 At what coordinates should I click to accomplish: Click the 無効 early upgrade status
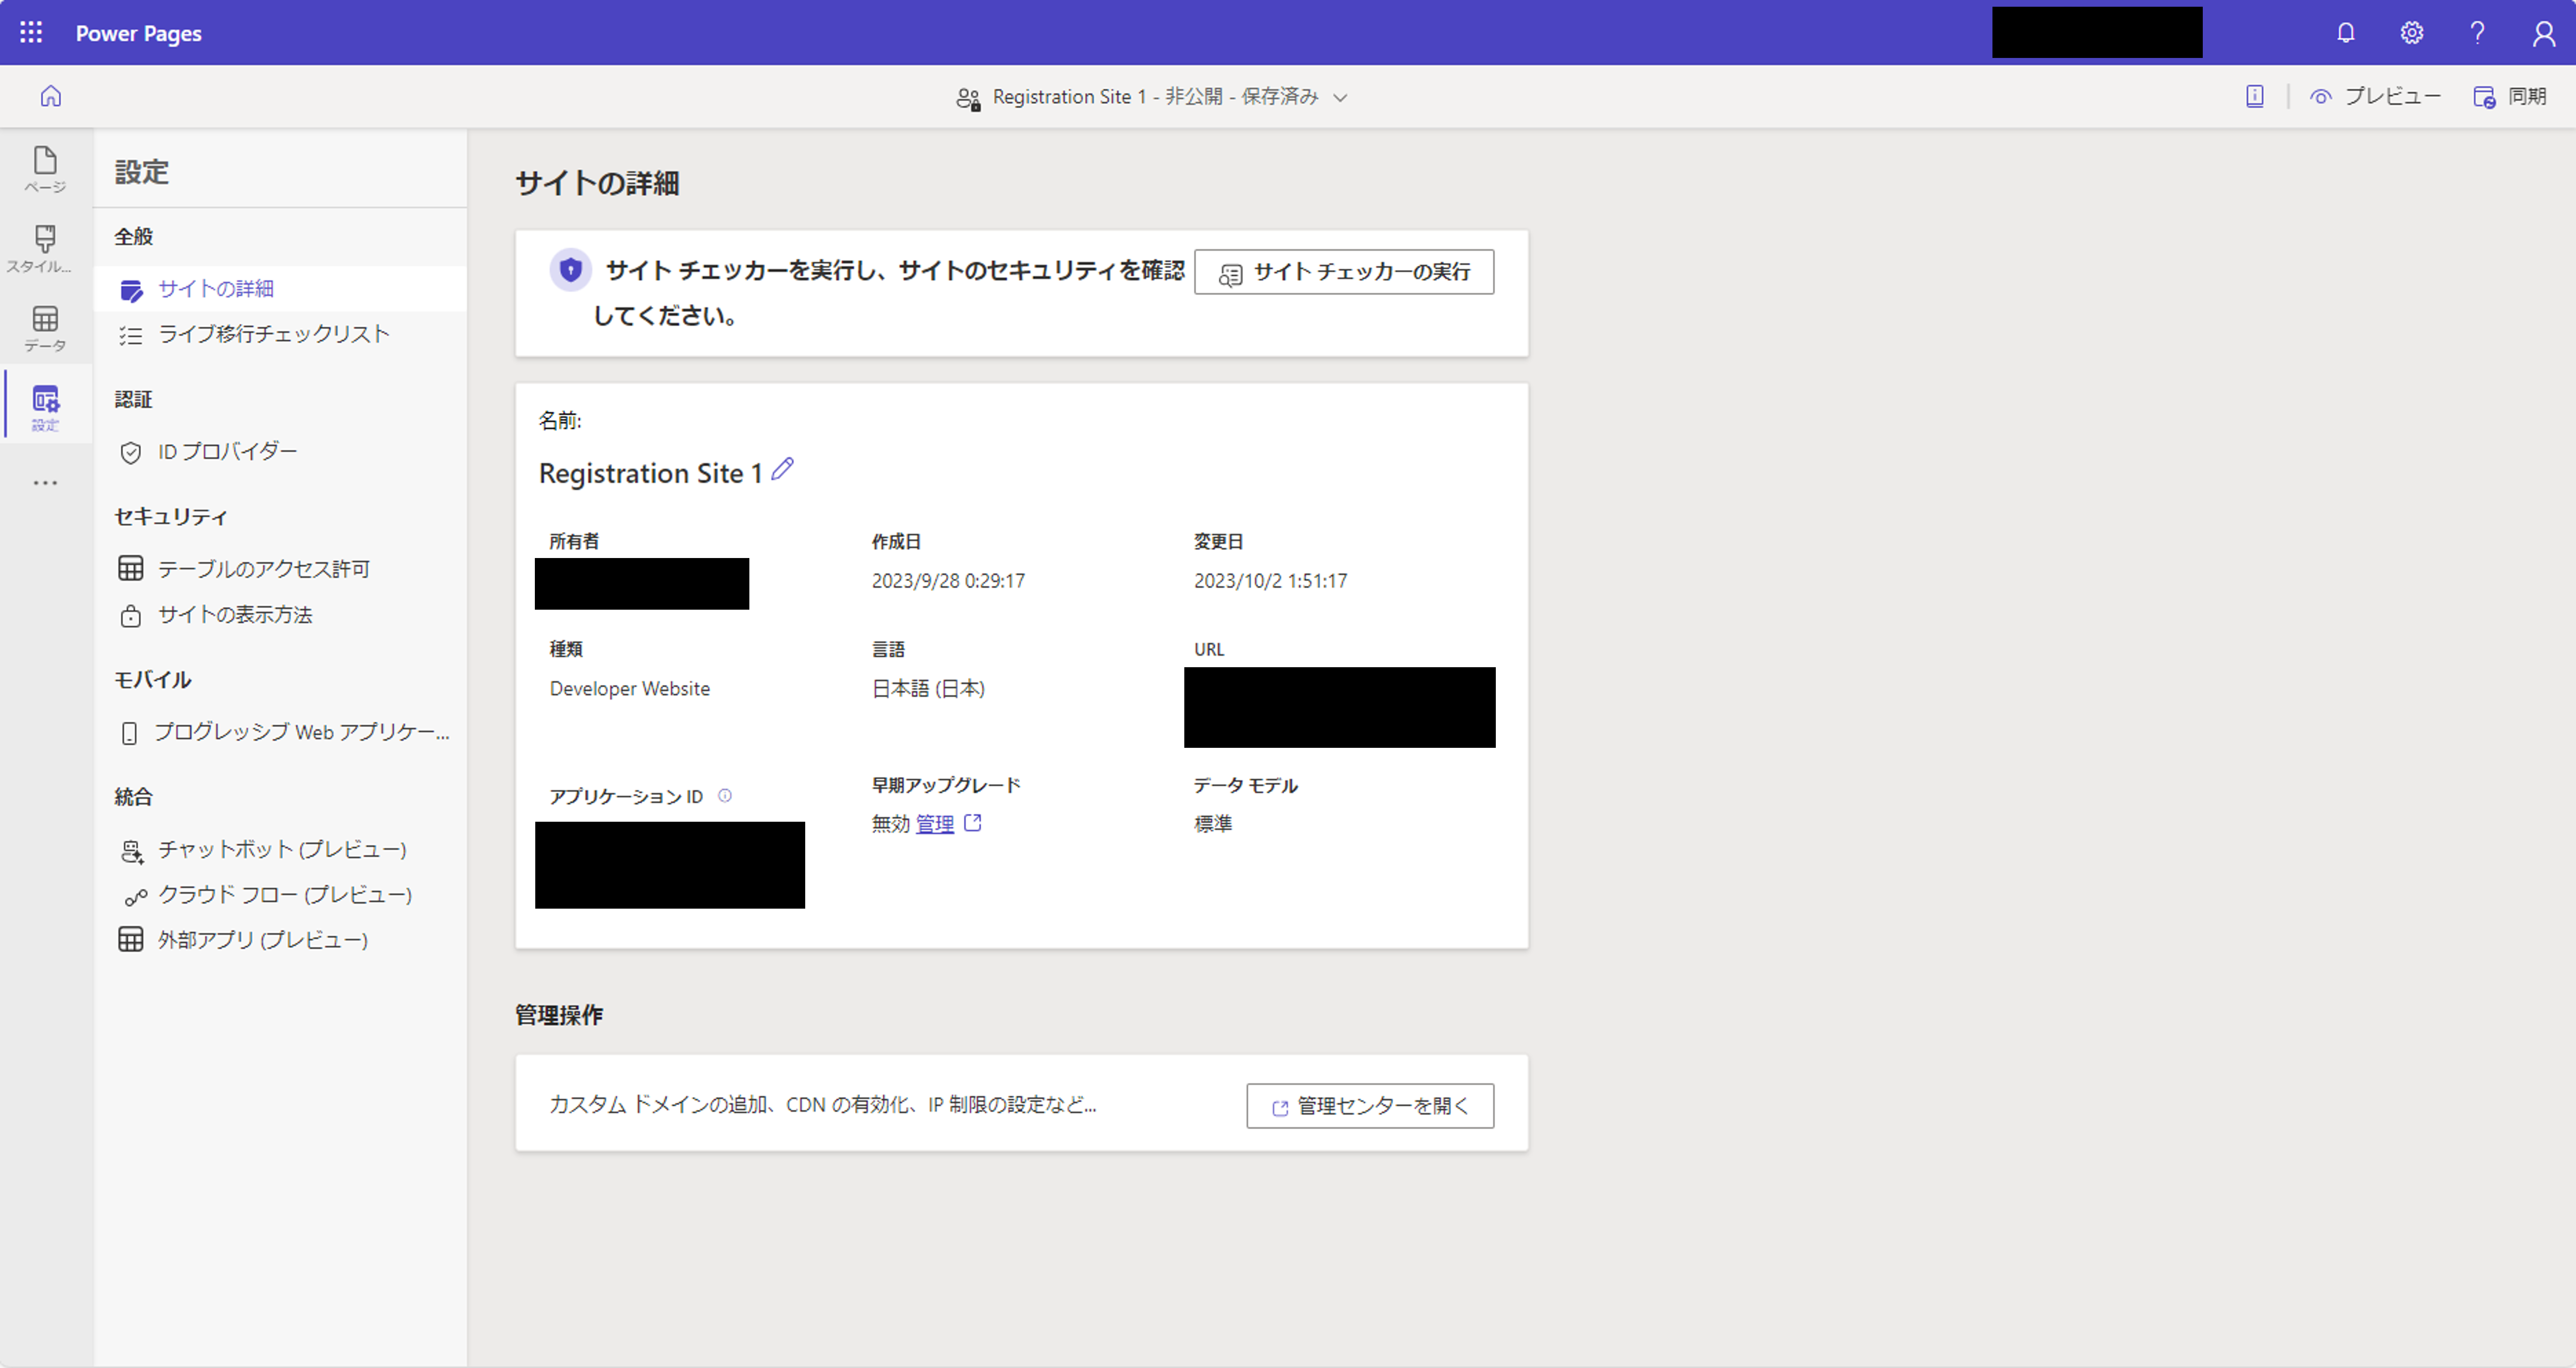point(890,824)
